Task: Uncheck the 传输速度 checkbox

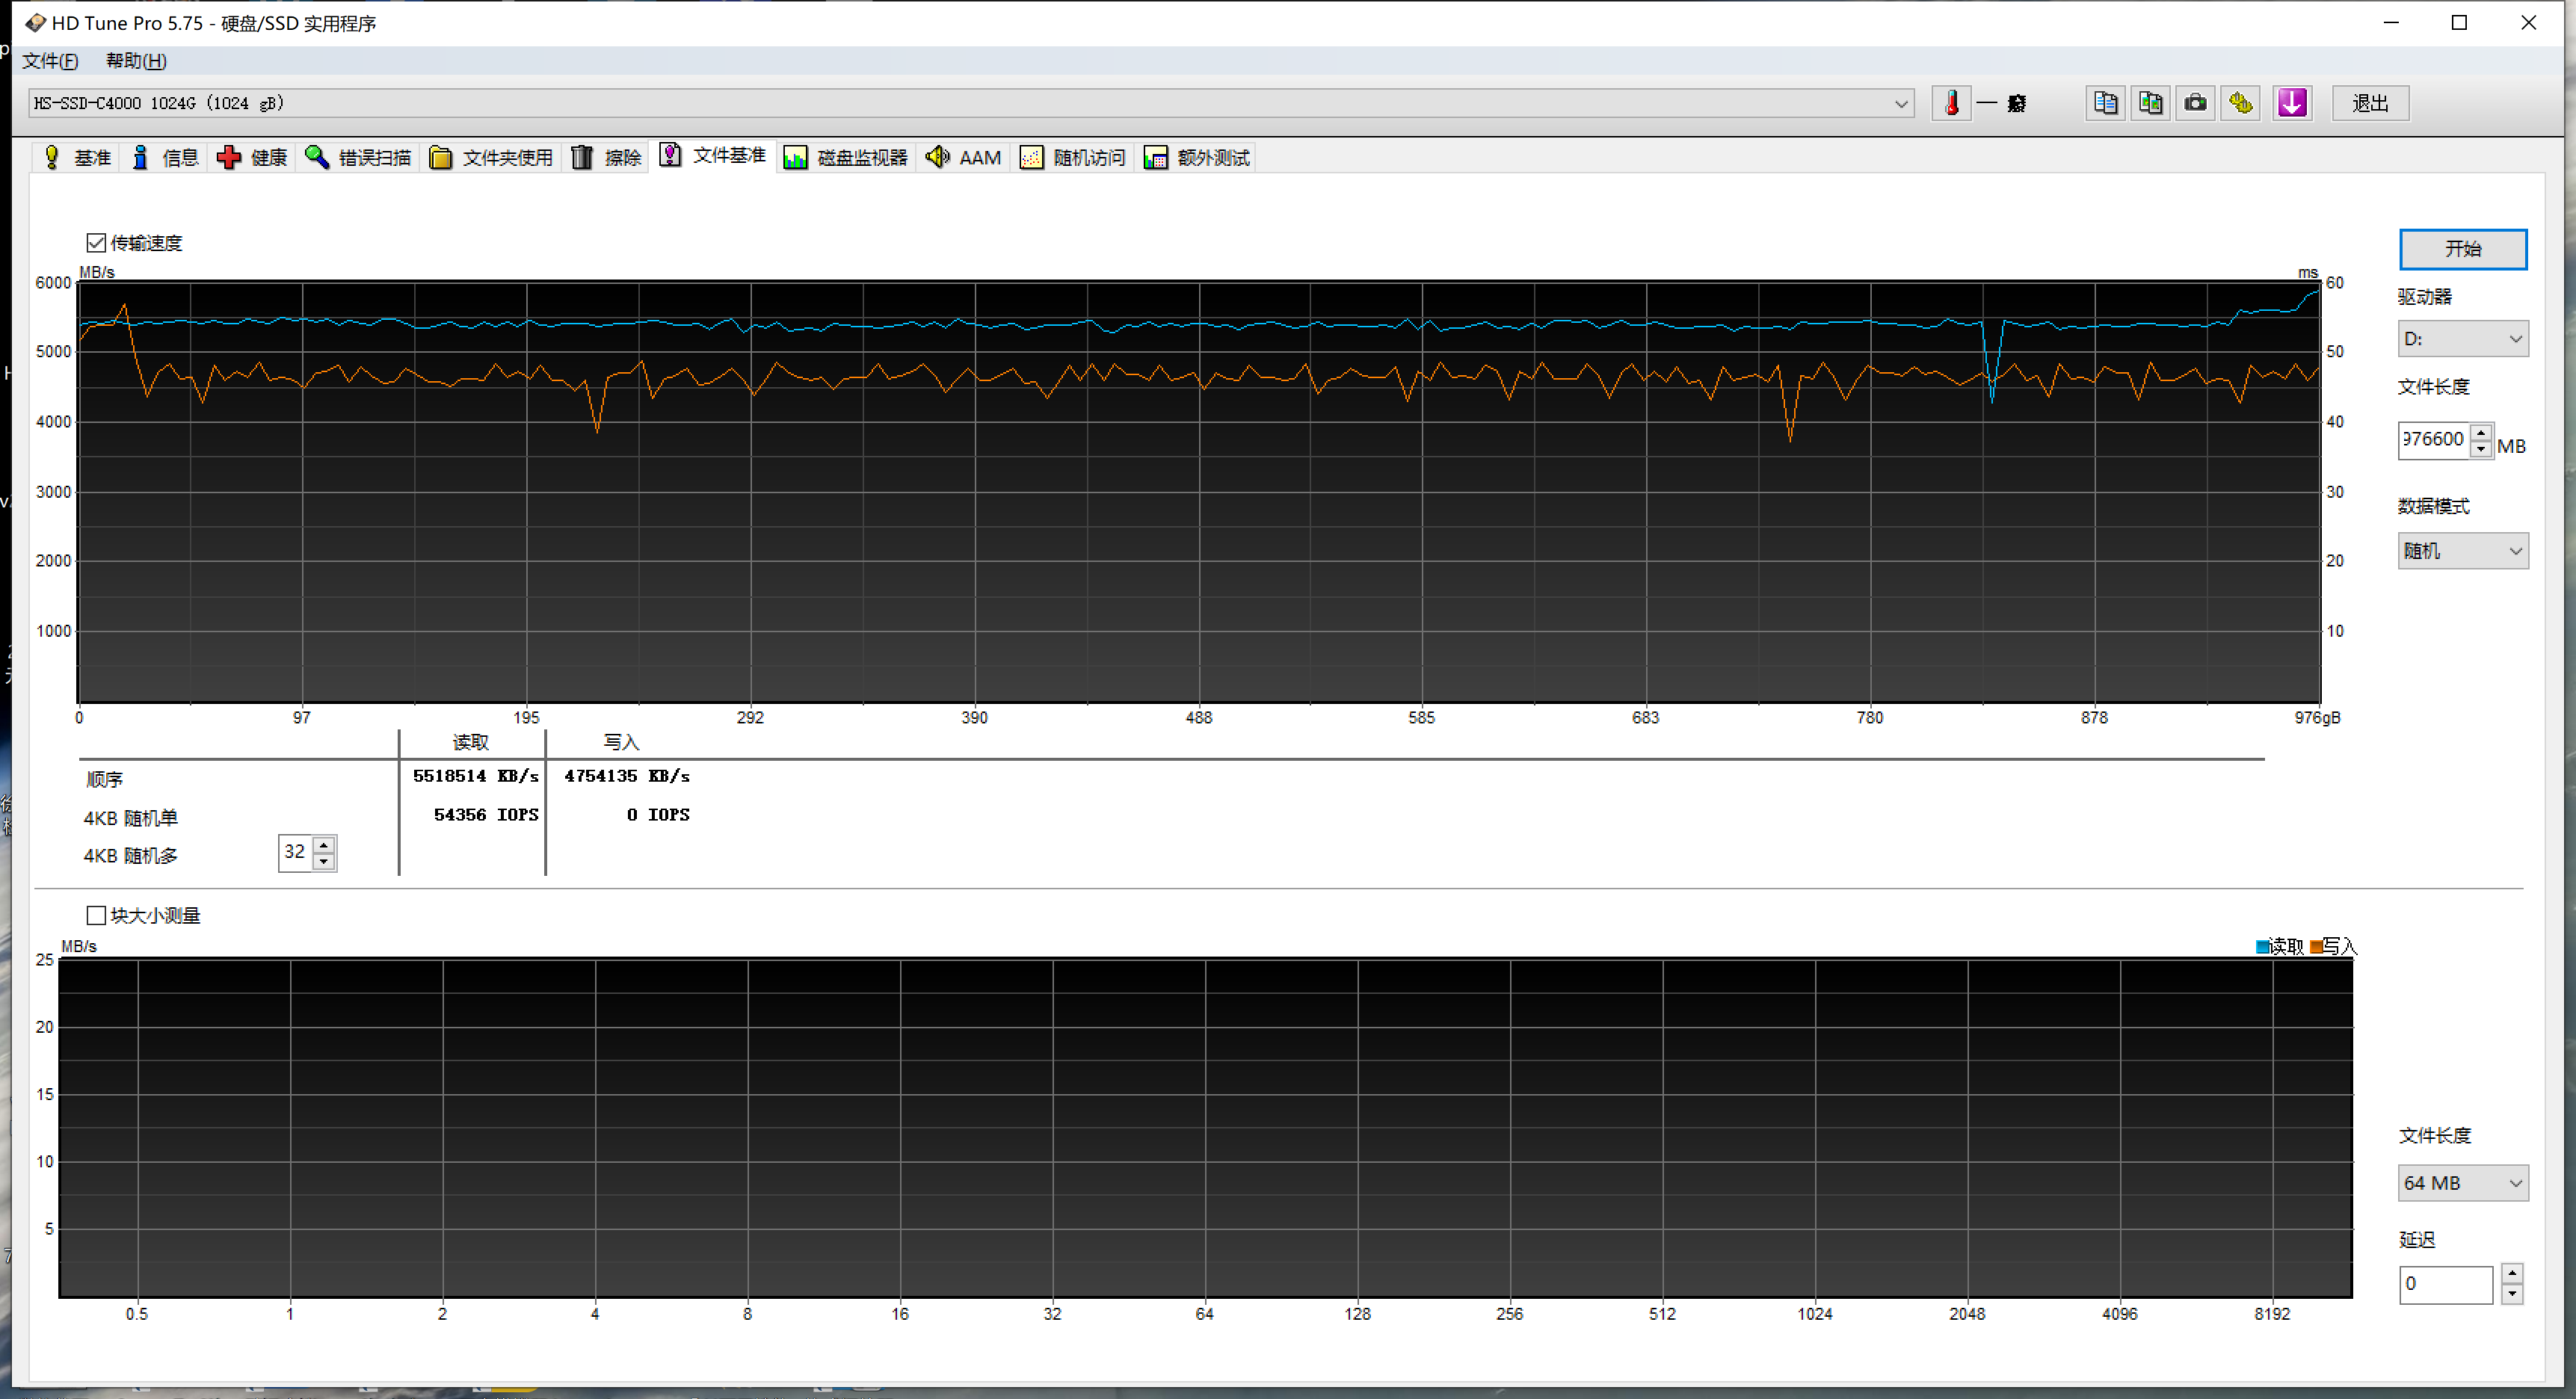Action: (96, 243)
